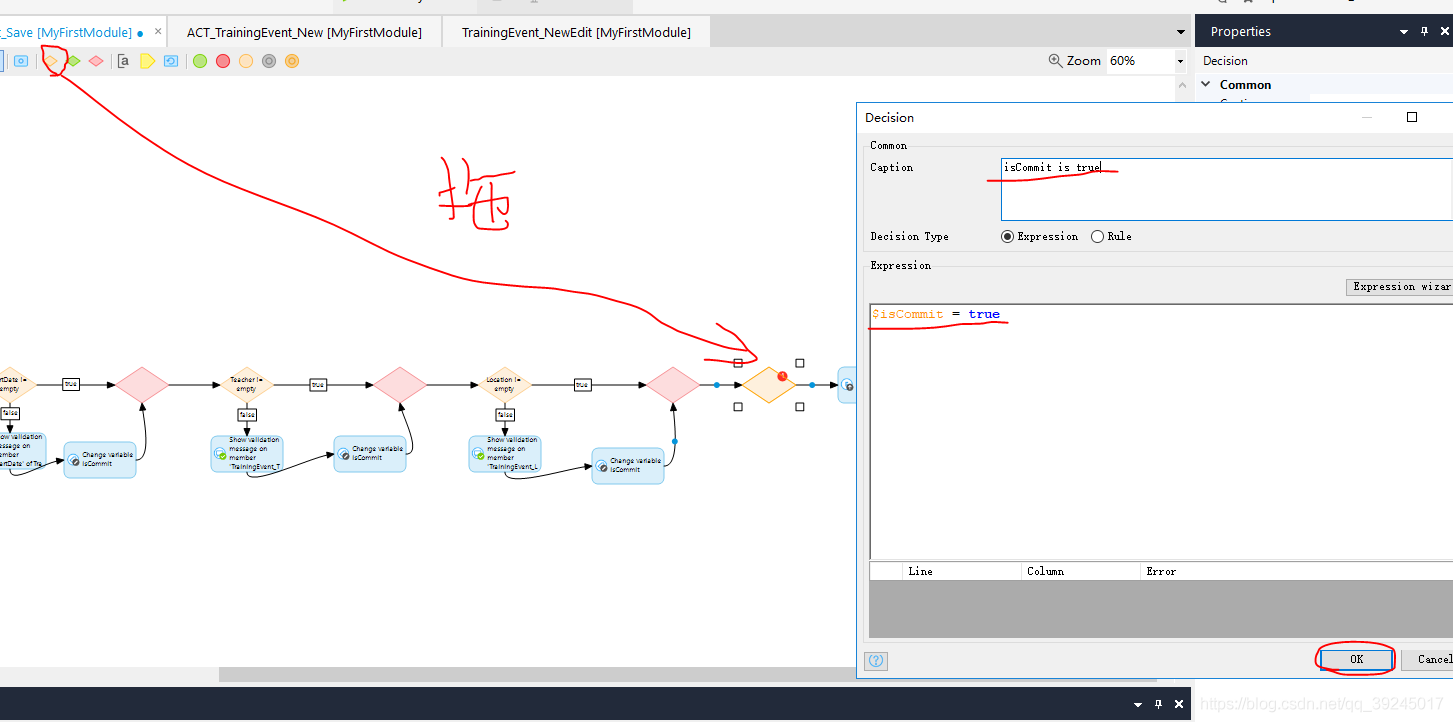Screen dimensions: 1453x722
Task: Open the Zoom percentage dropdown
Action: pos(1180,61)
